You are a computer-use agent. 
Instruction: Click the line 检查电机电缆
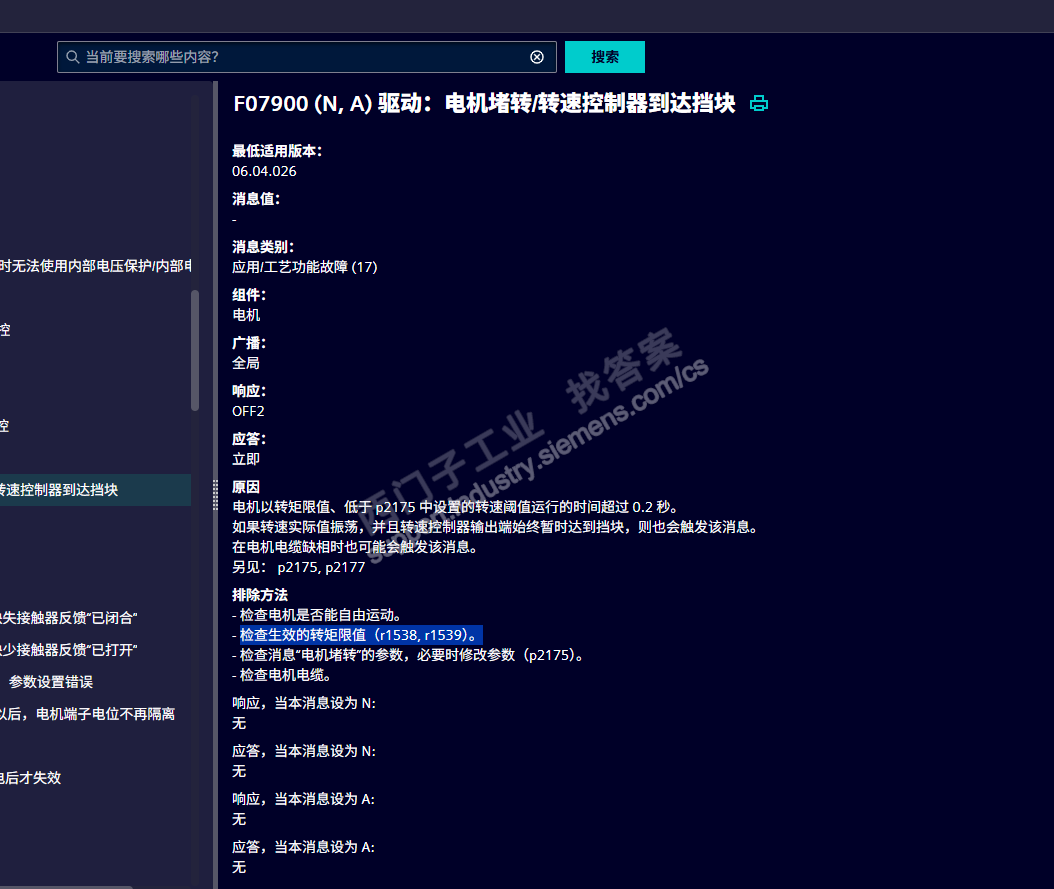282,675
